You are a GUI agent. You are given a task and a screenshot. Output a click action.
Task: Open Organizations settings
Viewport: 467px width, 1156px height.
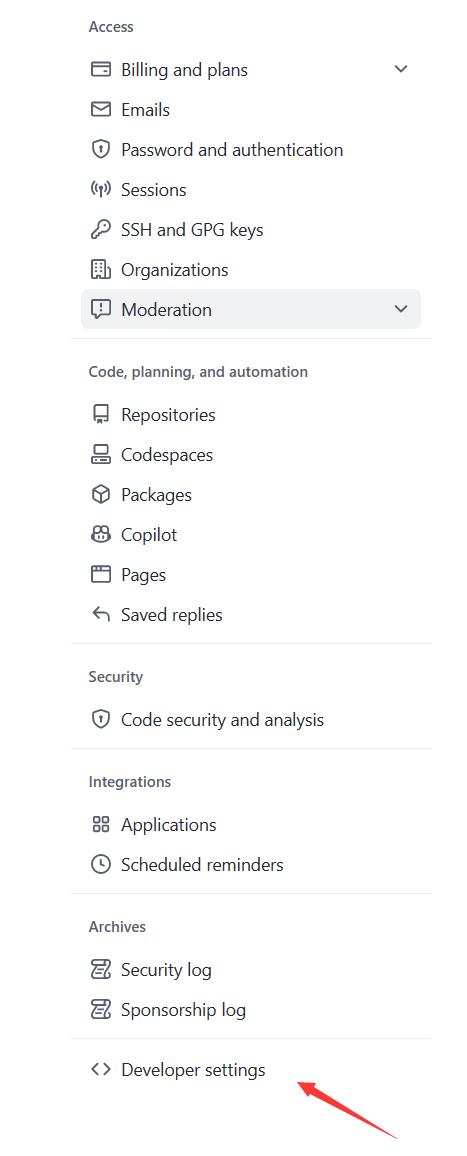click(251, 269)
